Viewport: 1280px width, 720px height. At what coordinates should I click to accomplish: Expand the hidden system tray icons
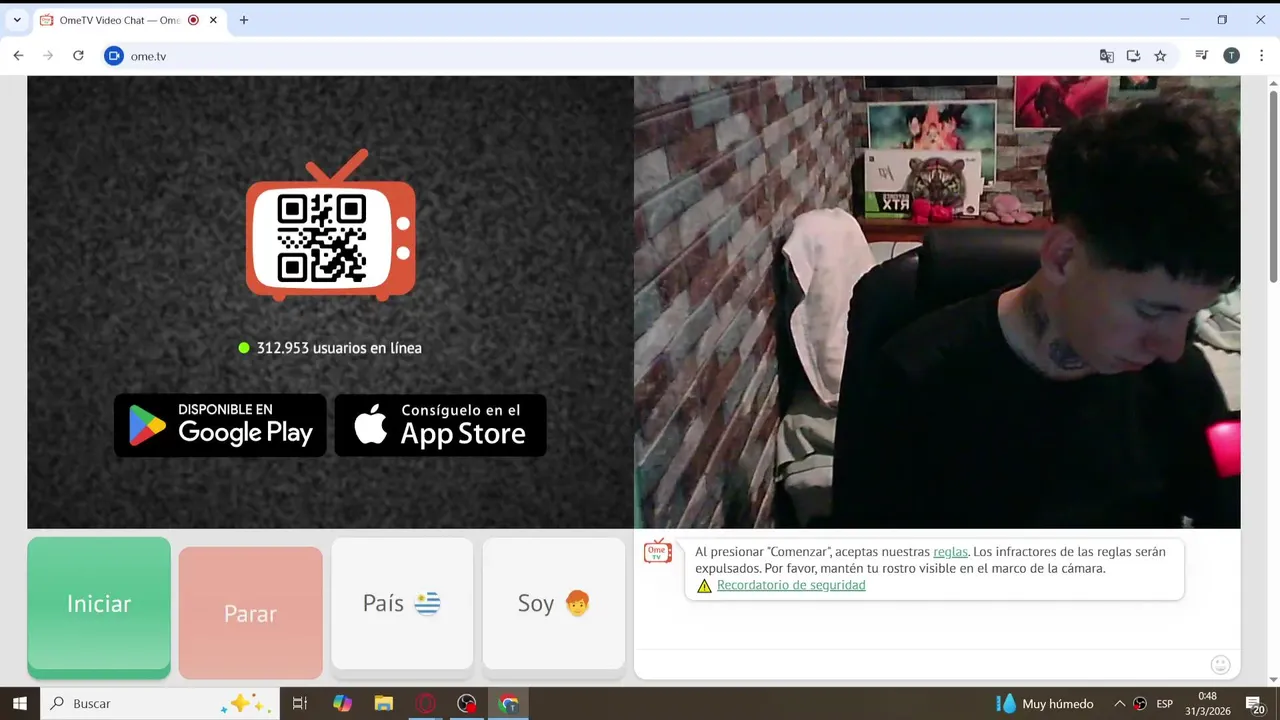(x=1120, y=704)
